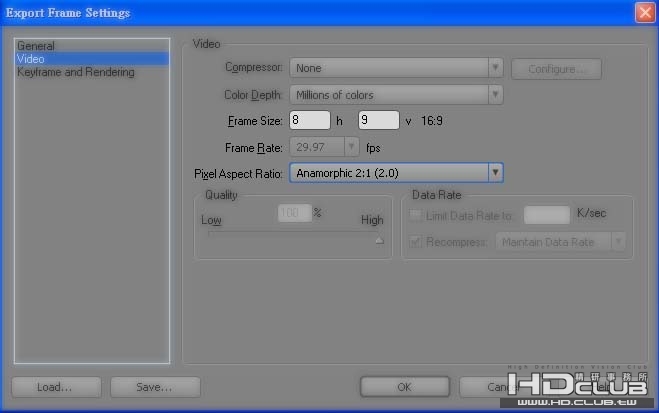Click the Load button
Screen dimensions: 659x413
coord(56,387)
